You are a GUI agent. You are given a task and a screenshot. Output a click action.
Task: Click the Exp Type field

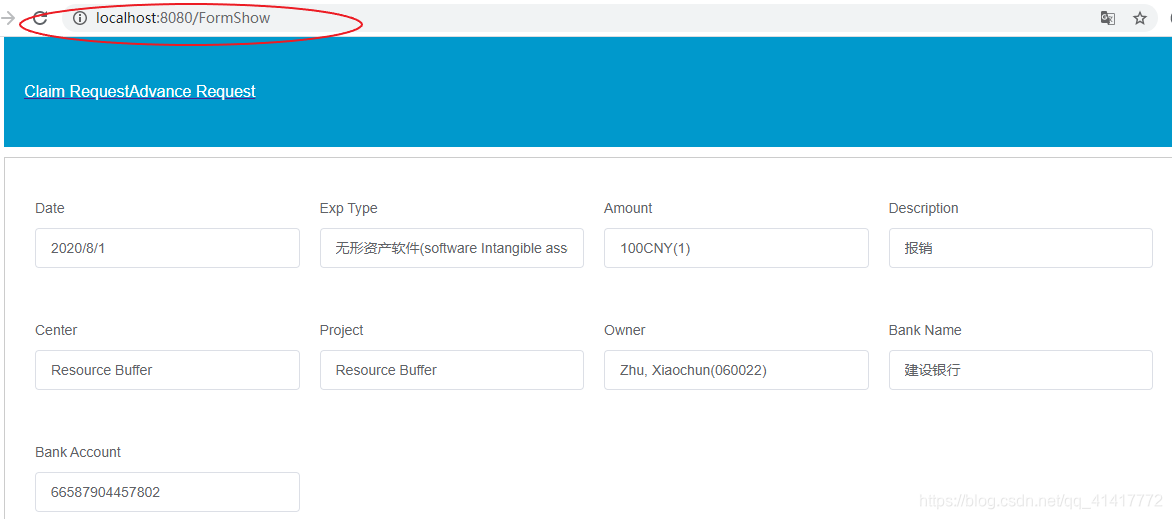(x=451, y=248)
